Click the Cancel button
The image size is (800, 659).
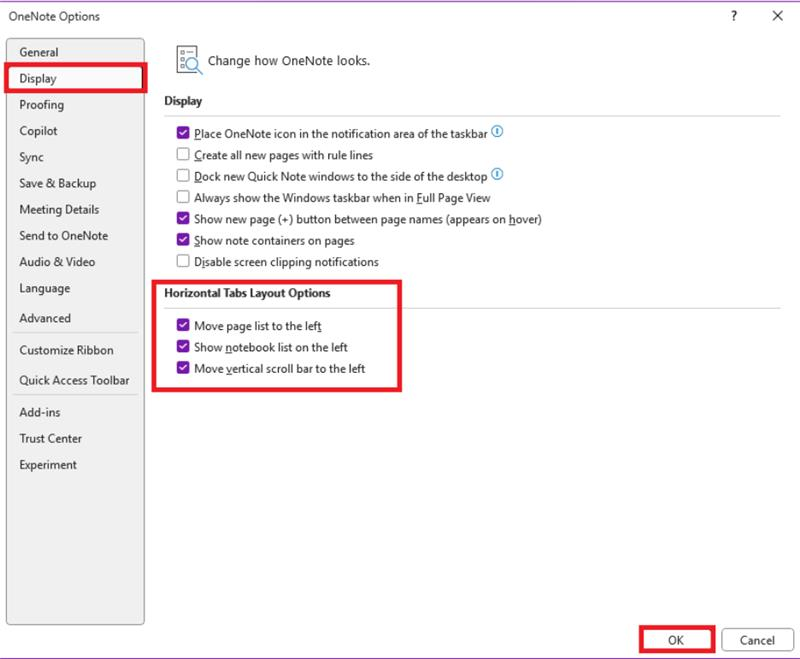coord(757,640)
